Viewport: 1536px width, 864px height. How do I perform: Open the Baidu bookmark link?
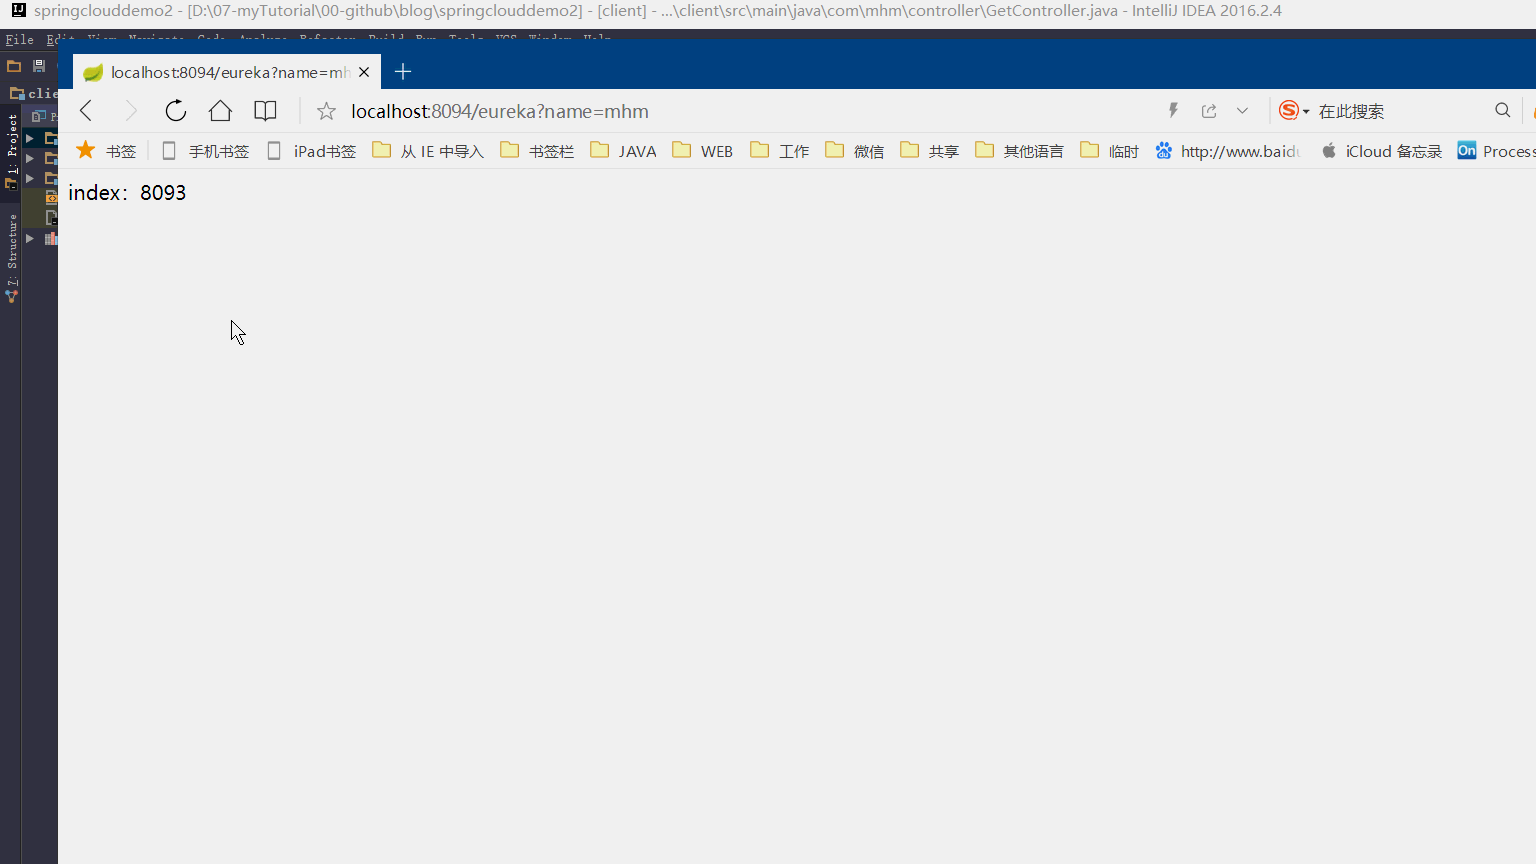coord(1228,151)
